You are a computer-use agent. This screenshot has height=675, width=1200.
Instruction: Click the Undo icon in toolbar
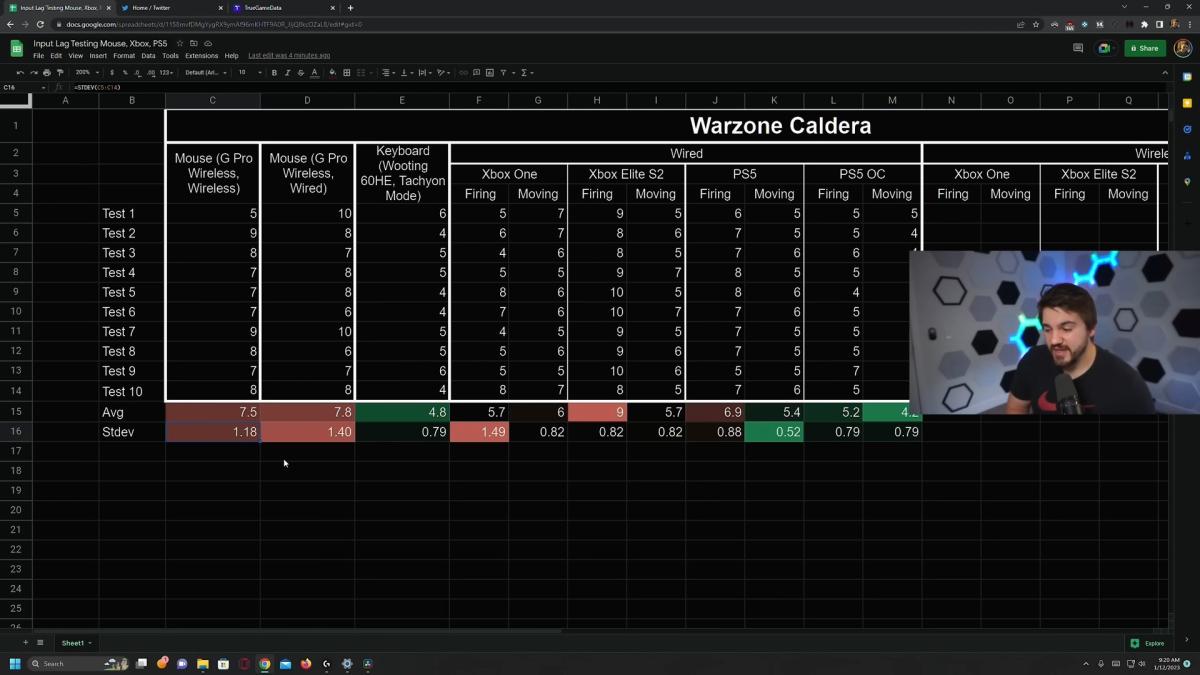click(20, 73)
